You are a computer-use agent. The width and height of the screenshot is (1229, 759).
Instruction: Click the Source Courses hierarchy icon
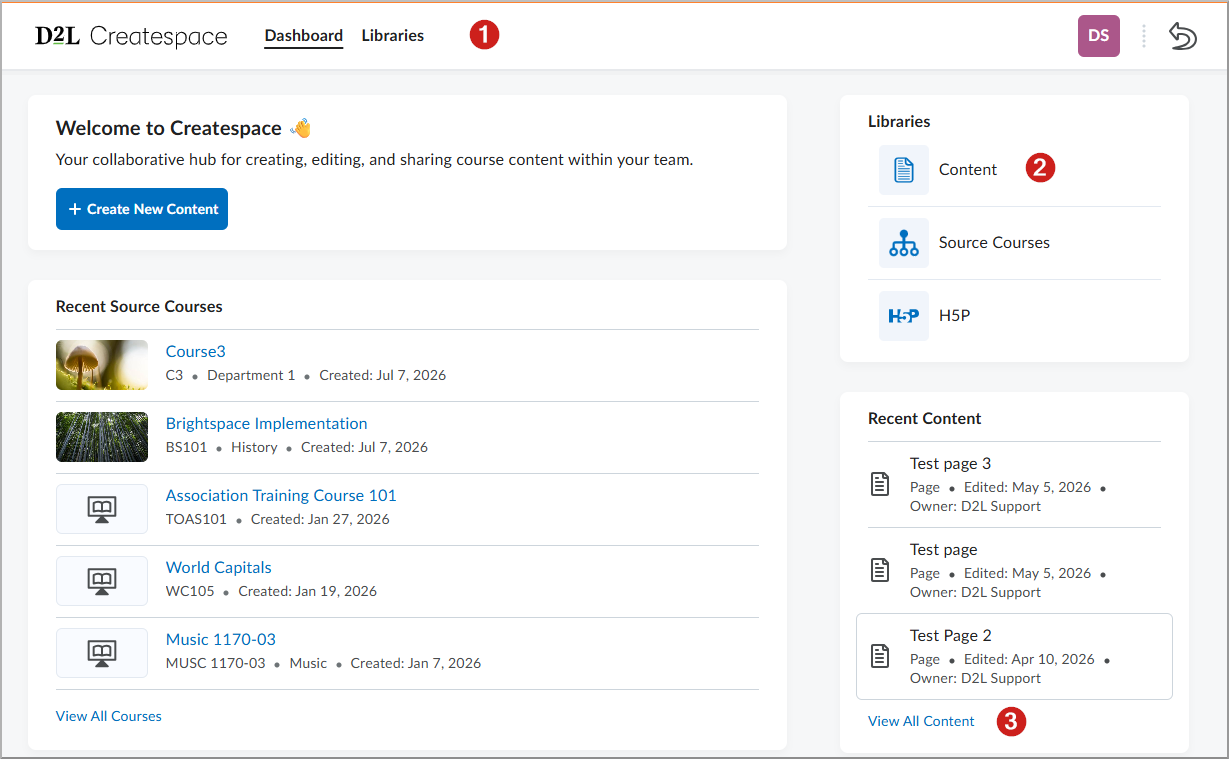tap(904, 243)
